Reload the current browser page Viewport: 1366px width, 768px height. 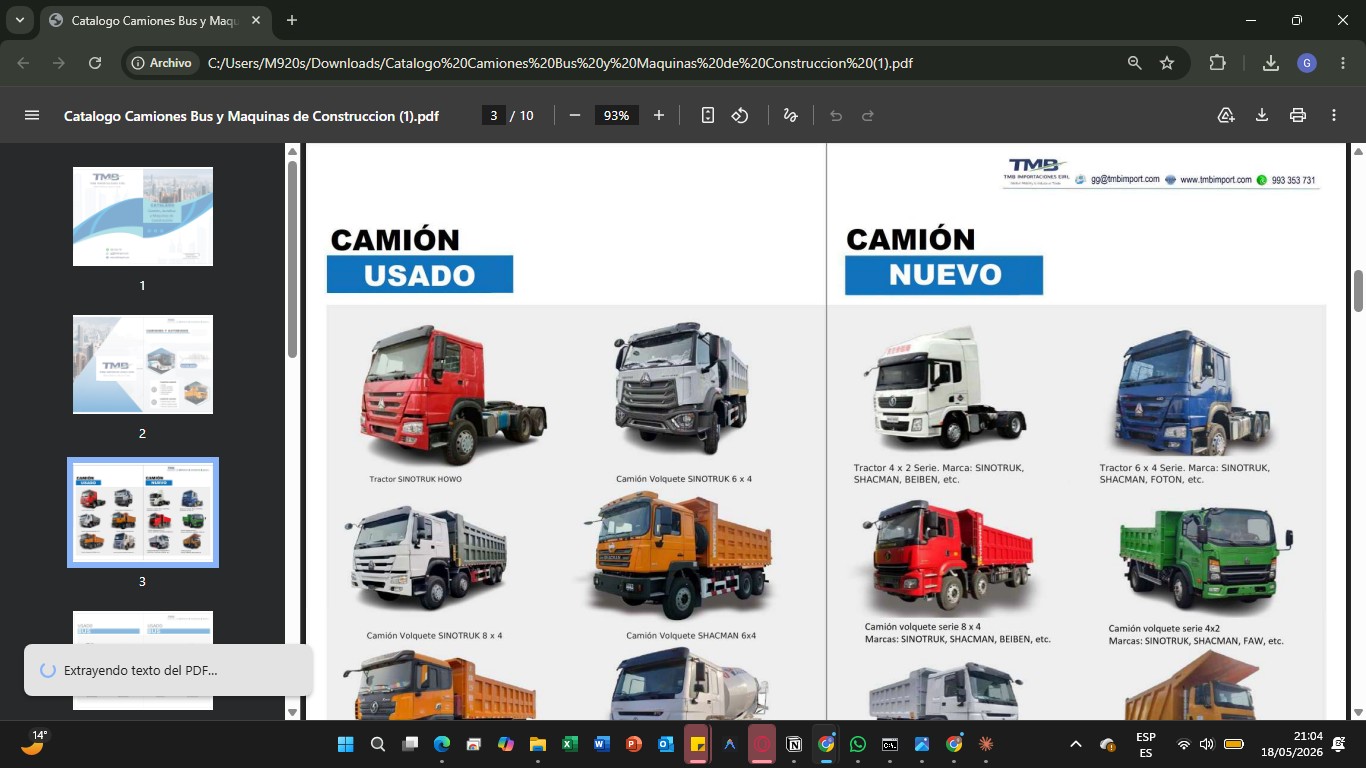tap(95, 63)
